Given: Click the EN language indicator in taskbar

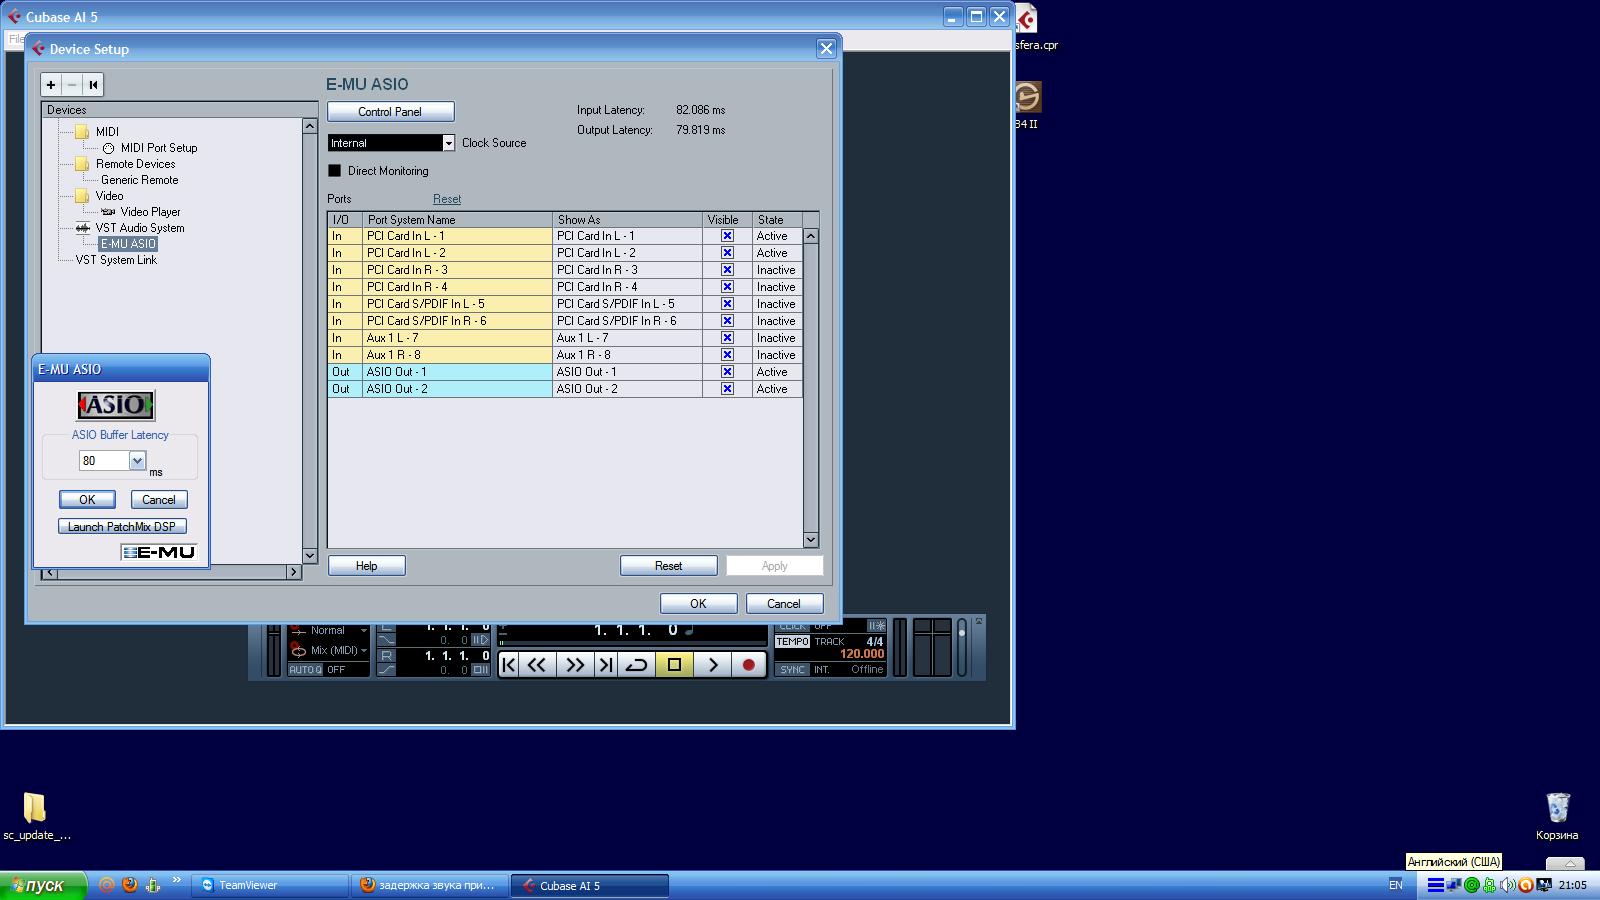Looking at the screenshot, I should pyautogui.click(x=1396, y=885).
